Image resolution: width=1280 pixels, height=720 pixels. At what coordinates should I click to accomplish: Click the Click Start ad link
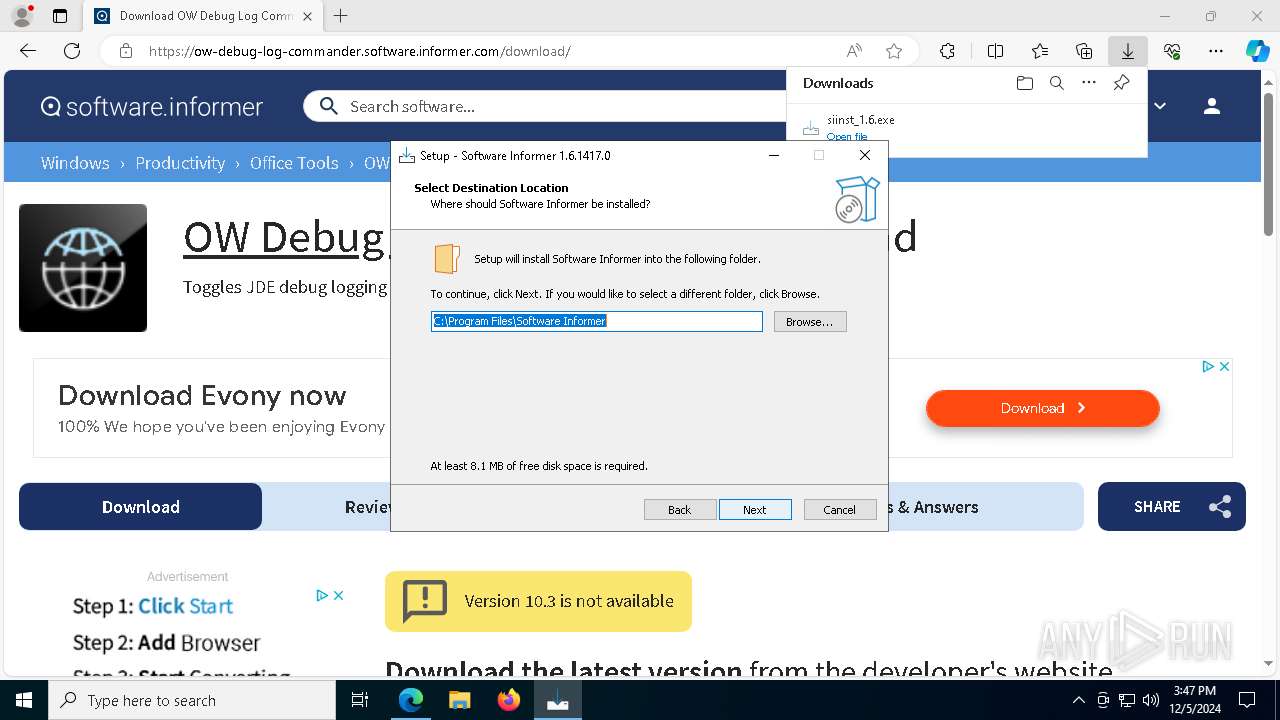pos(185,606)
